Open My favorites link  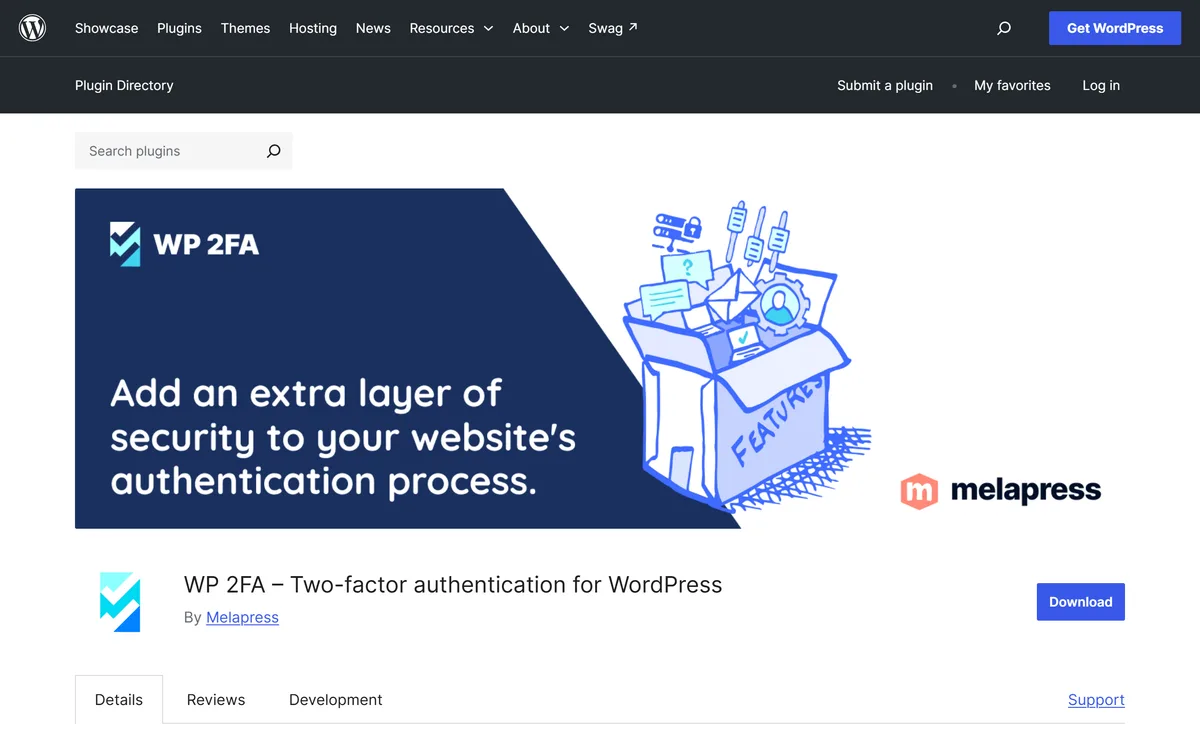1012,85
